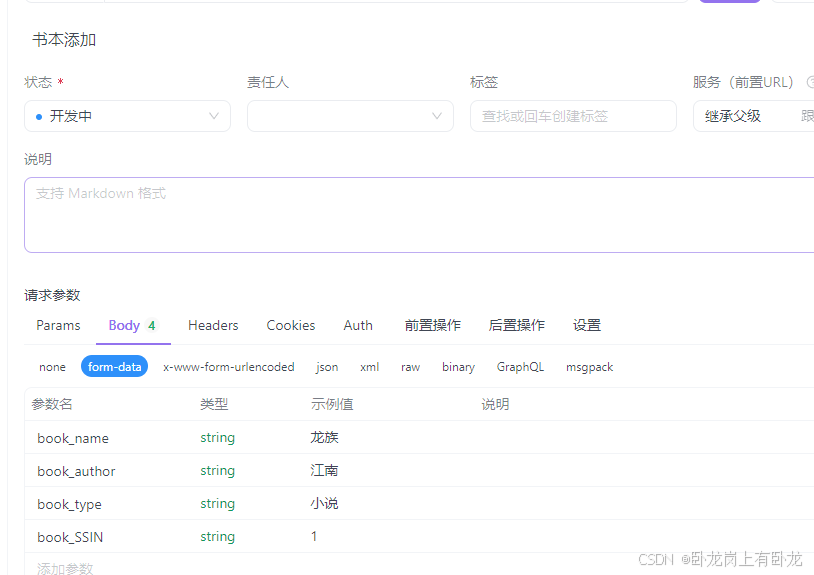Click the book_SSIN parameter name cell
Viewport: 814px width, 575px height.
click(x=70, y=537)
